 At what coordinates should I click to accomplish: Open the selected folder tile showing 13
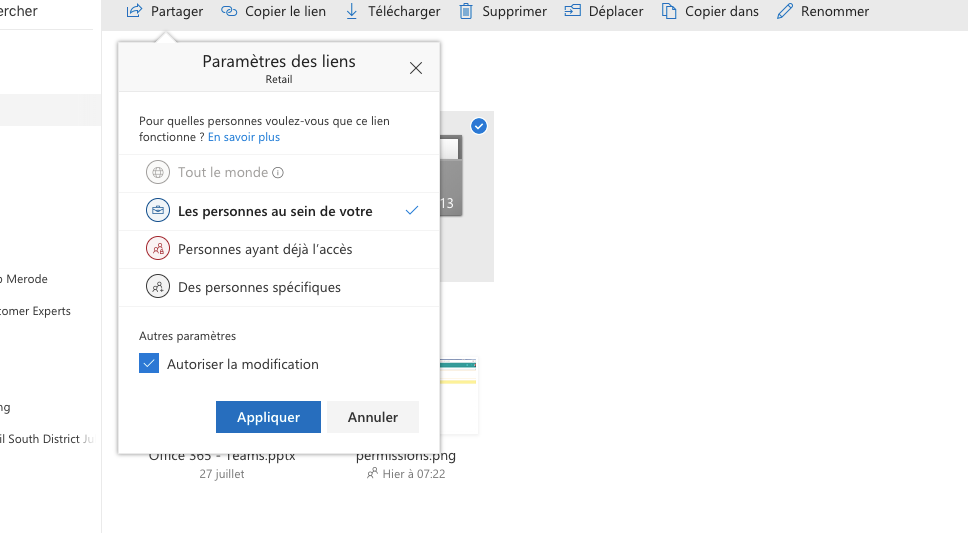pos(466,196)
